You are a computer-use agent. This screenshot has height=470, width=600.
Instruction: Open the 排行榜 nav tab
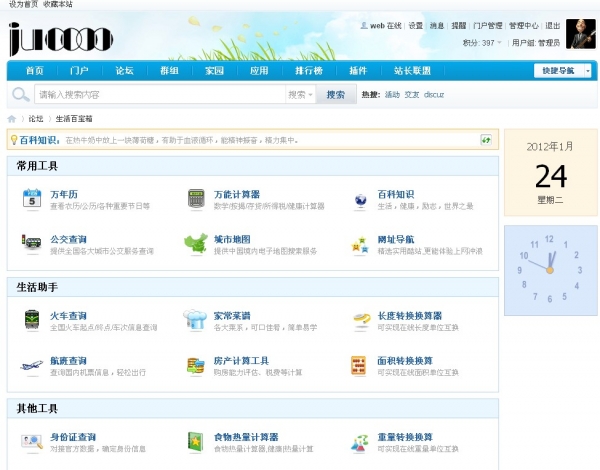click(x=309, y=70)
